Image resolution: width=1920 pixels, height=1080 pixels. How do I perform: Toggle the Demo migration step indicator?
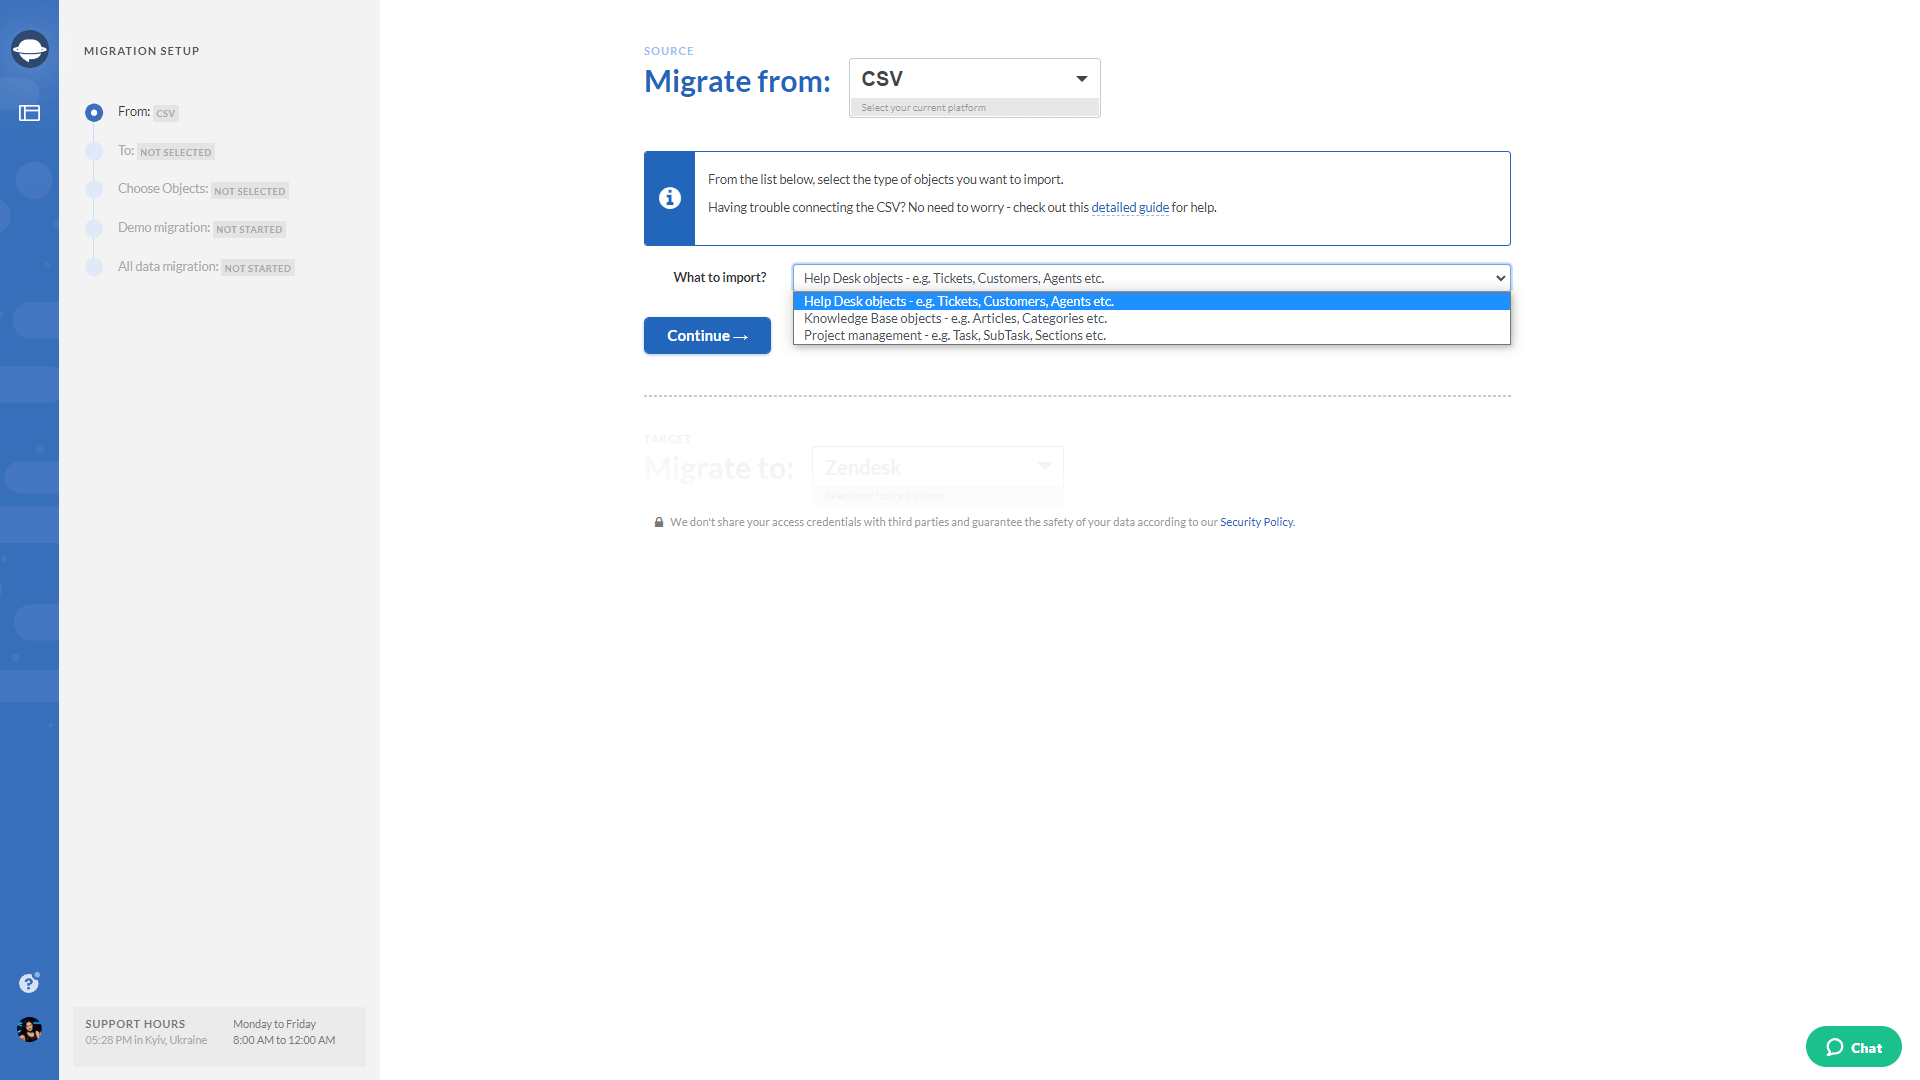(94, 227)
